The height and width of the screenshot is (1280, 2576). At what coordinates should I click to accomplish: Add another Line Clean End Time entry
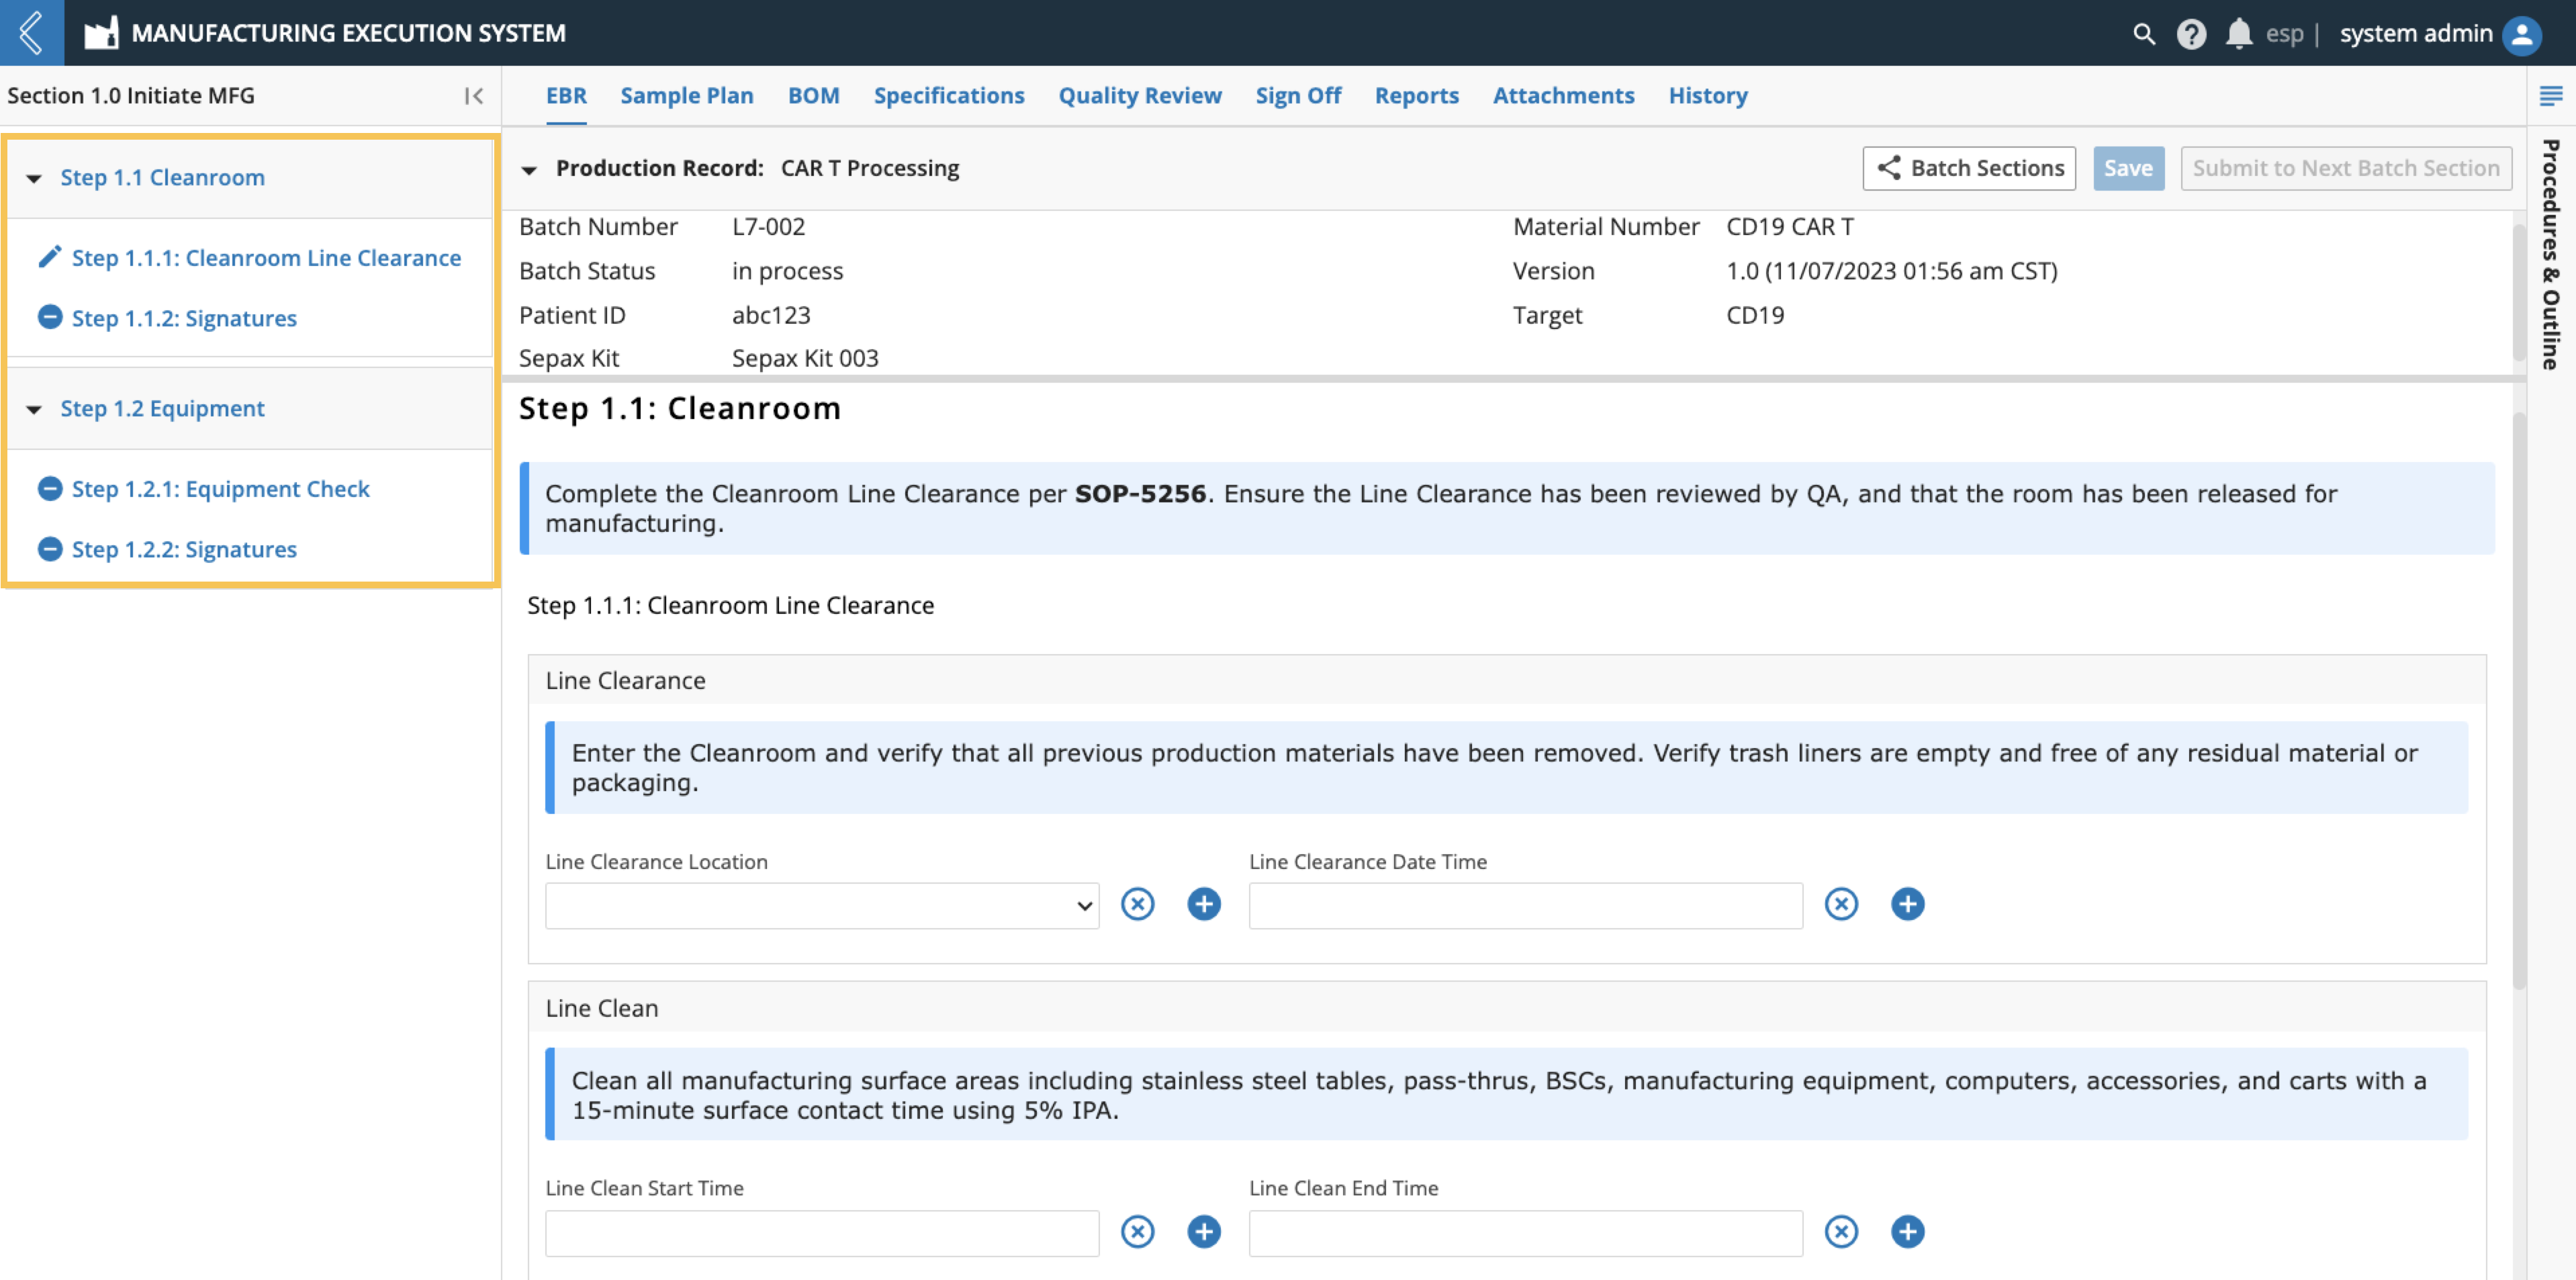click(1908, 1232)
